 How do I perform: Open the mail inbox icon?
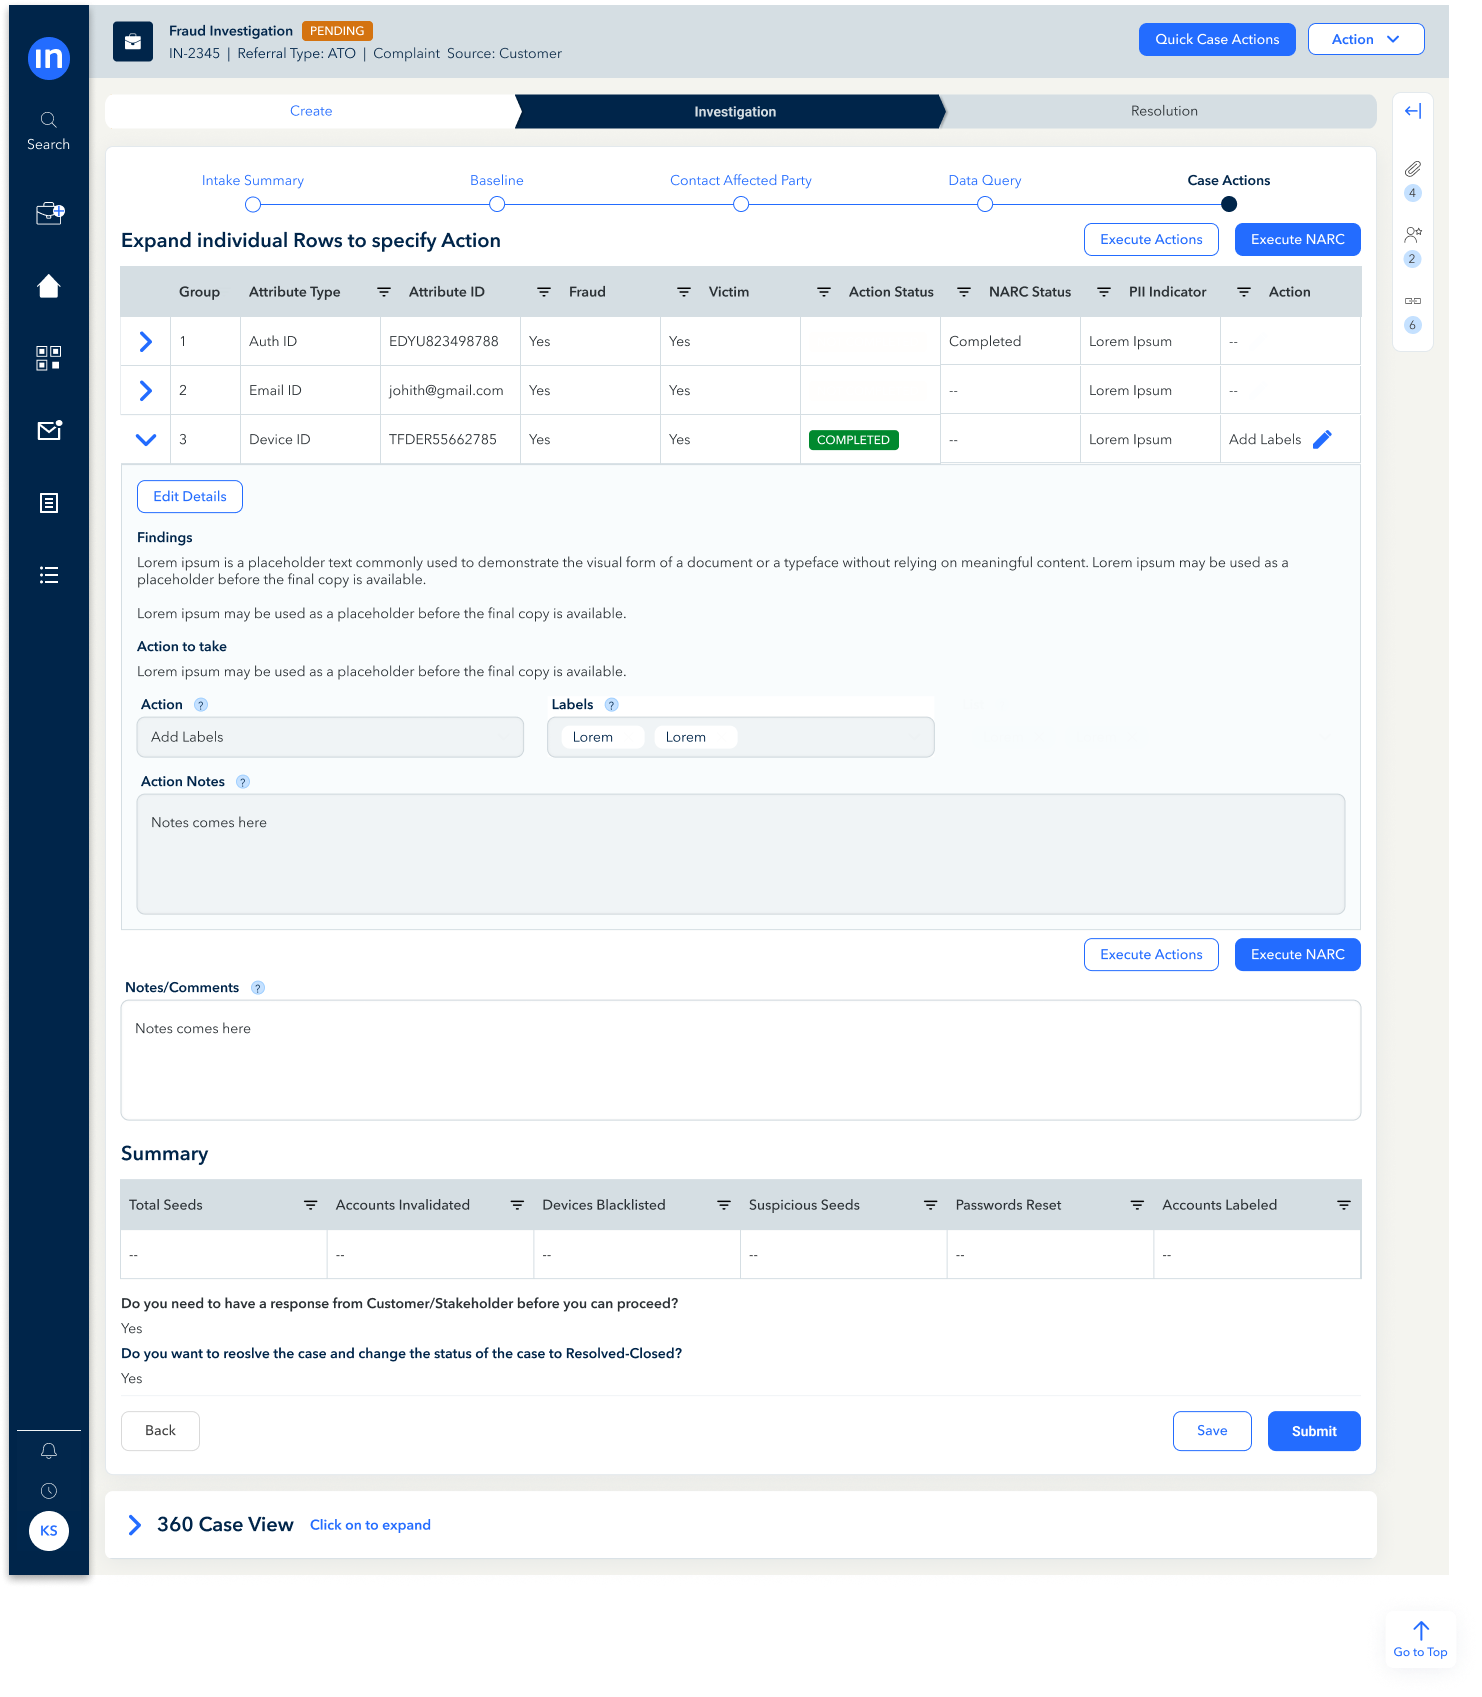click(x=49, y=431)
